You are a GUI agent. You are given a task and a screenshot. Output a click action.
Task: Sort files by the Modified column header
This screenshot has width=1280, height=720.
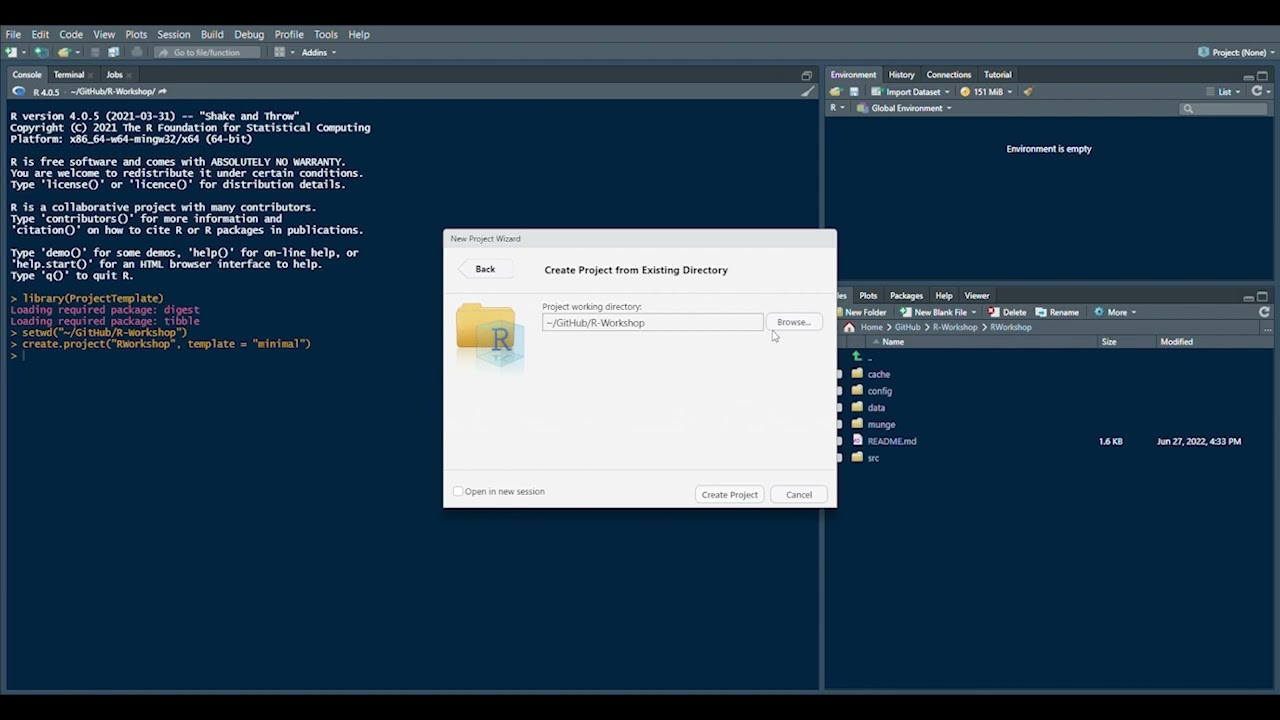[x=1177, y=341]
